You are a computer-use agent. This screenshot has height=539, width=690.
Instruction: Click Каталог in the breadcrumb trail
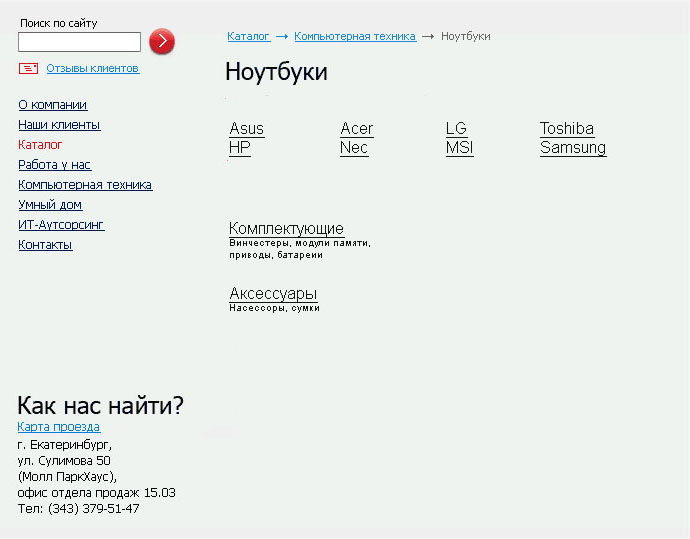click(x=248, y=36)
